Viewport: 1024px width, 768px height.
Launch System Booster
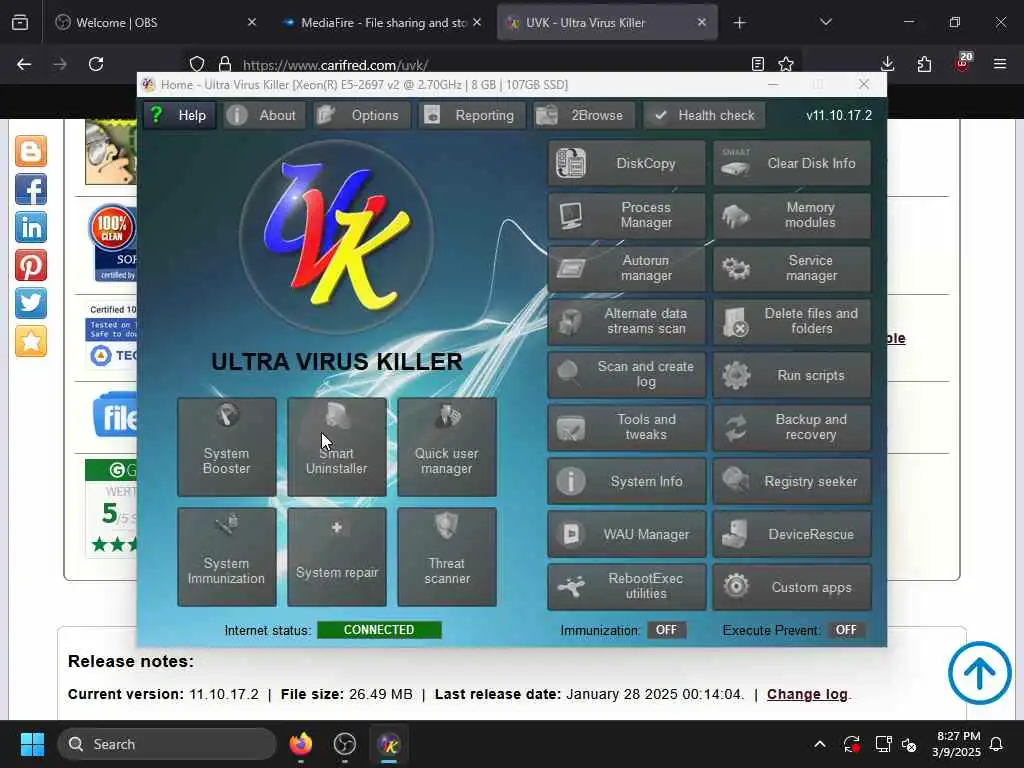227,447
